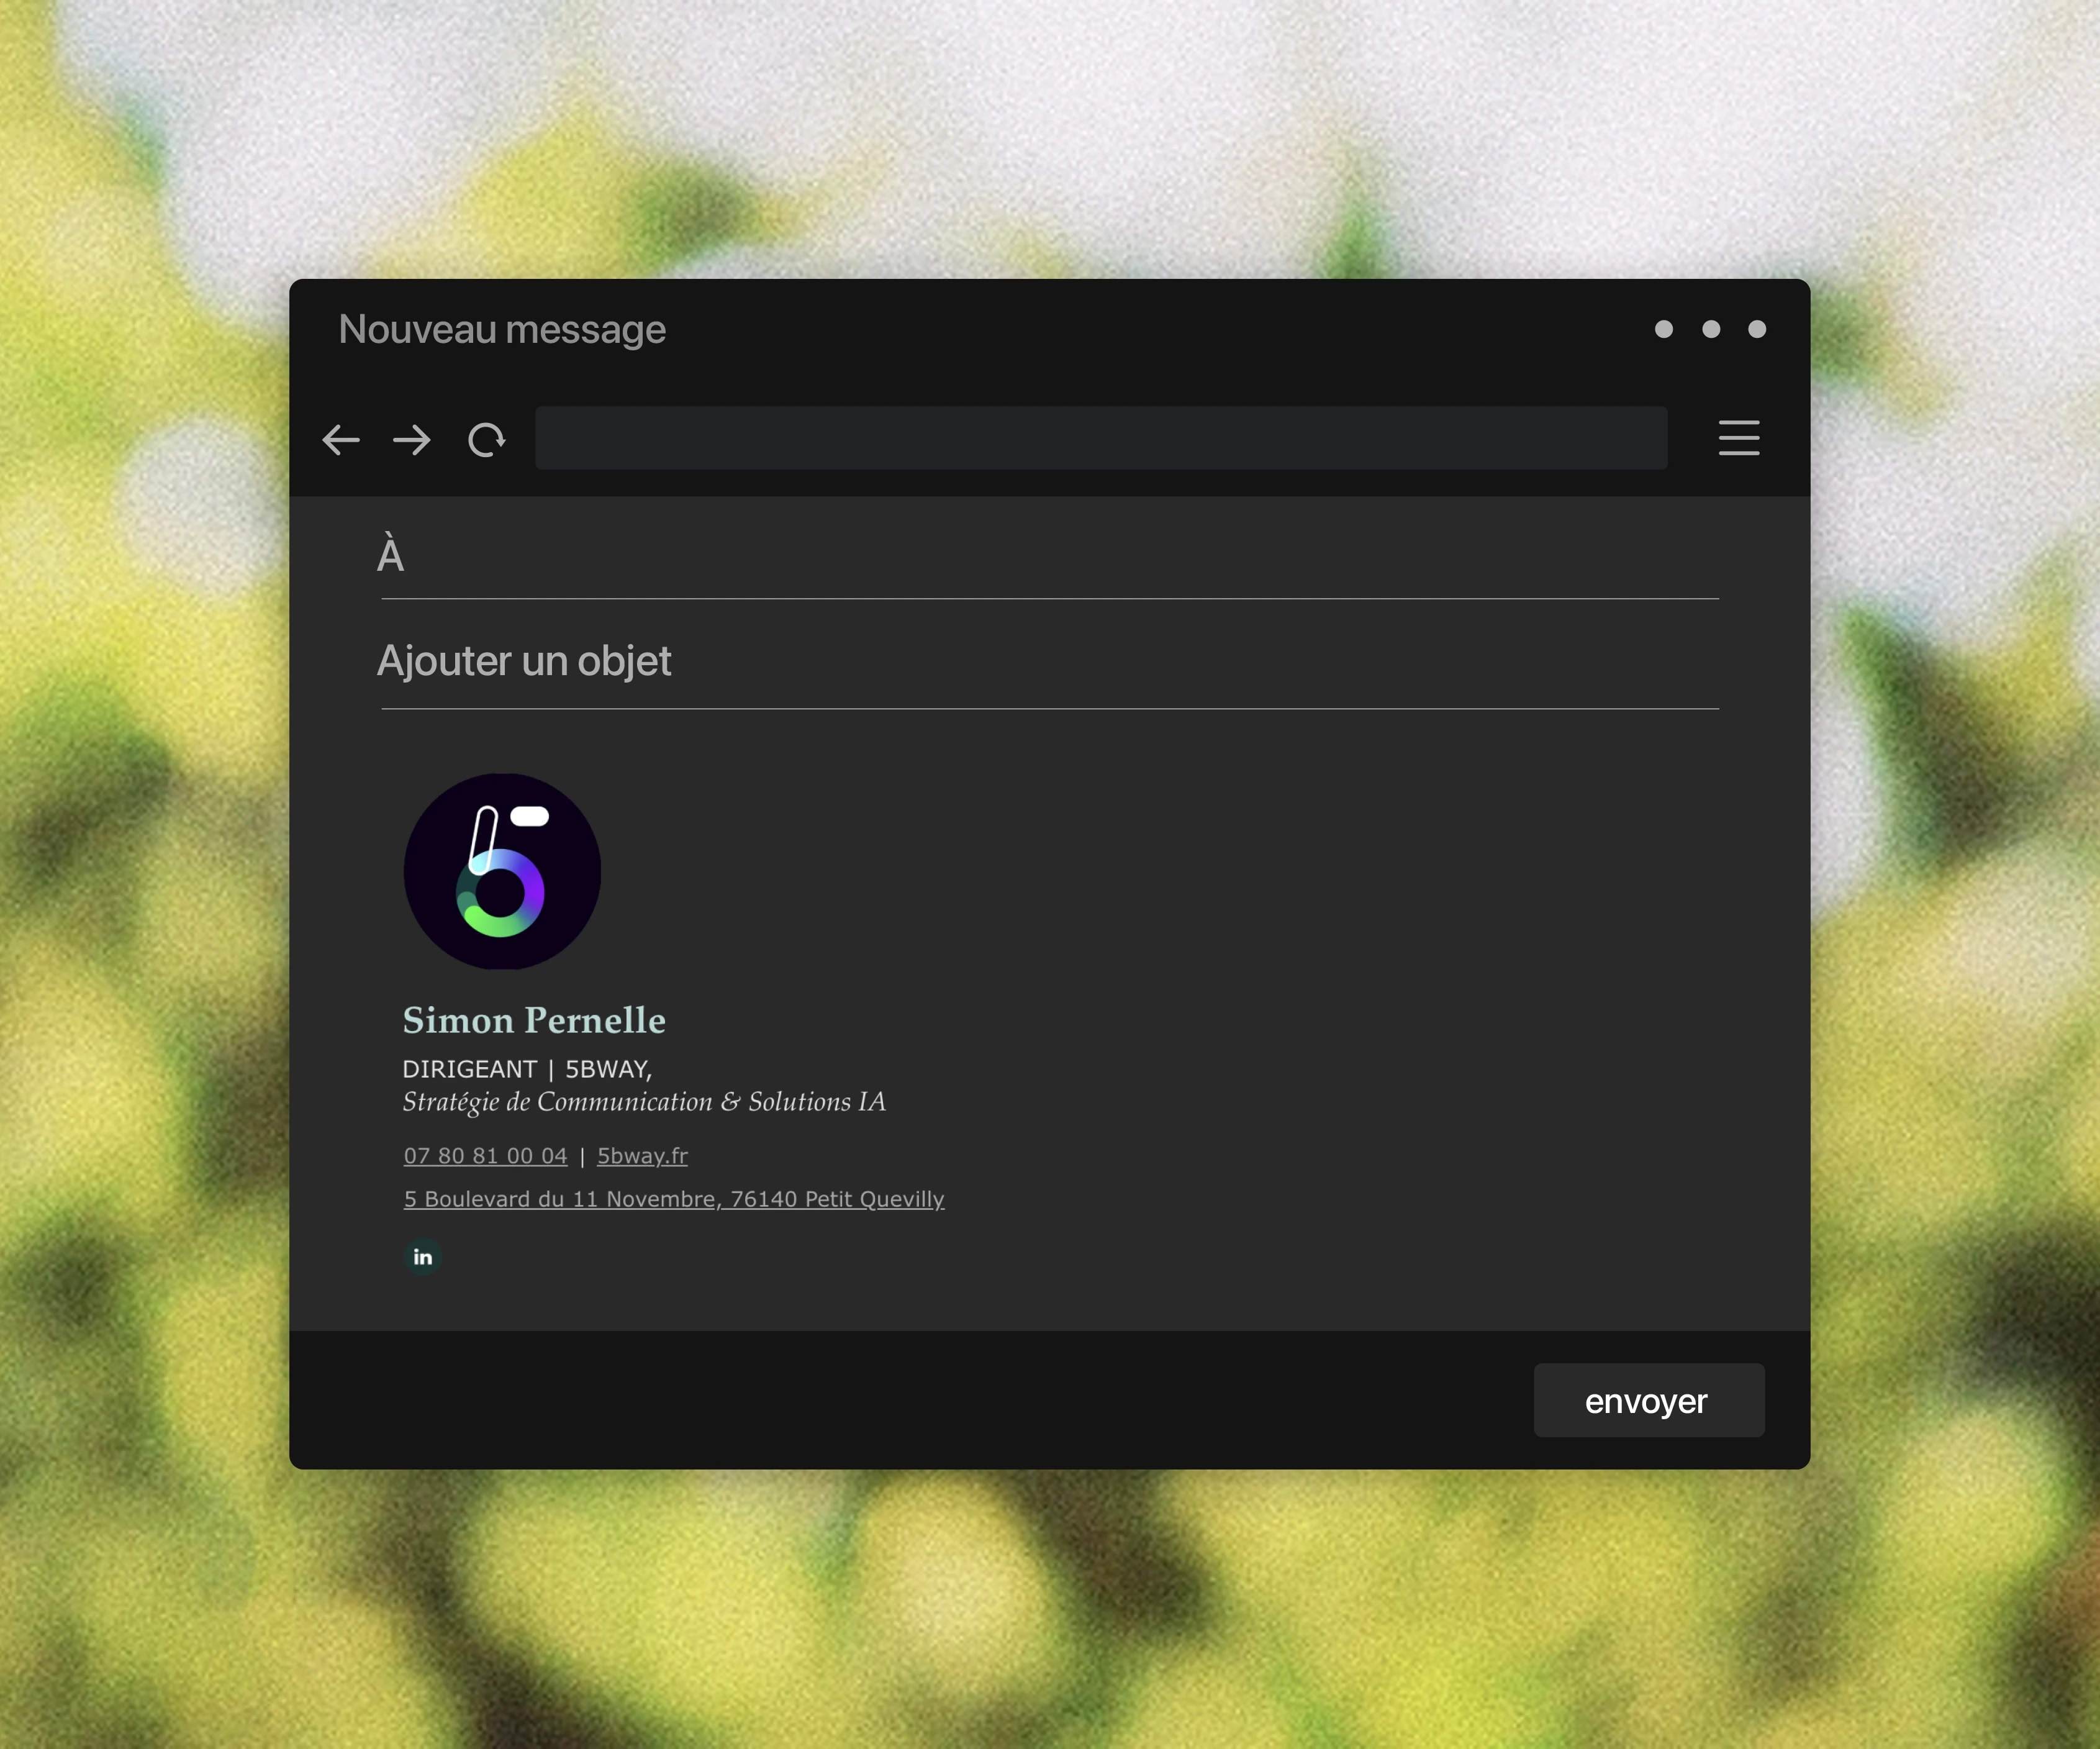Click the Simon Pernelle name heading
This screenshot has height=1749, width=2100.
(x=534, y=1020)
